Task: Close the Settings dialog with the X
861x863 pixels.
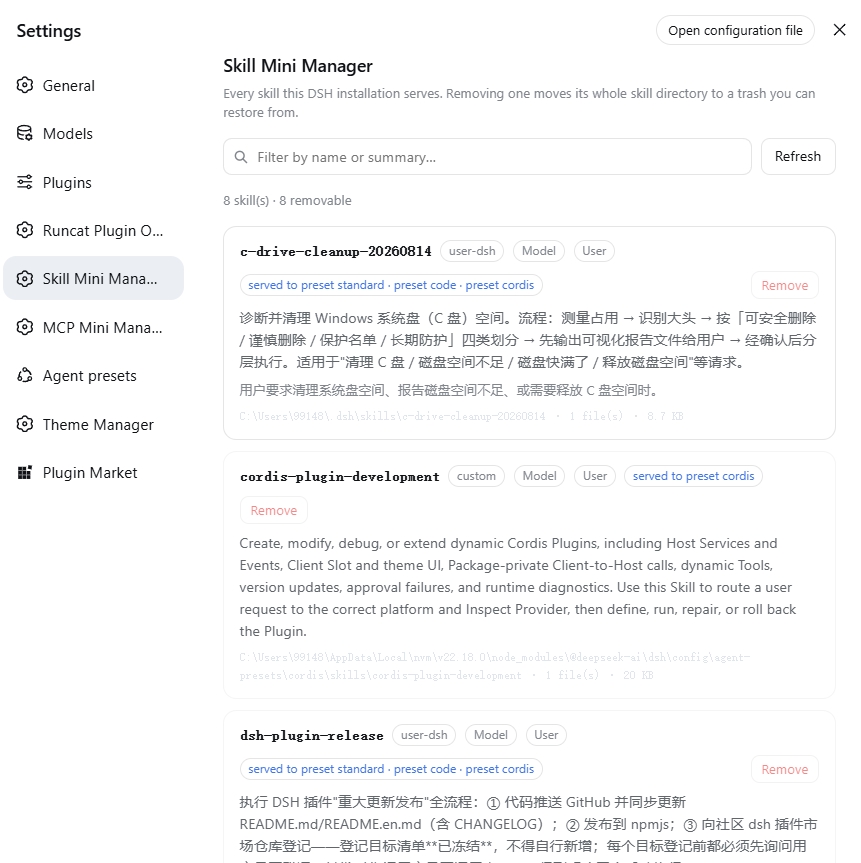Action: (x=840, y=30)
